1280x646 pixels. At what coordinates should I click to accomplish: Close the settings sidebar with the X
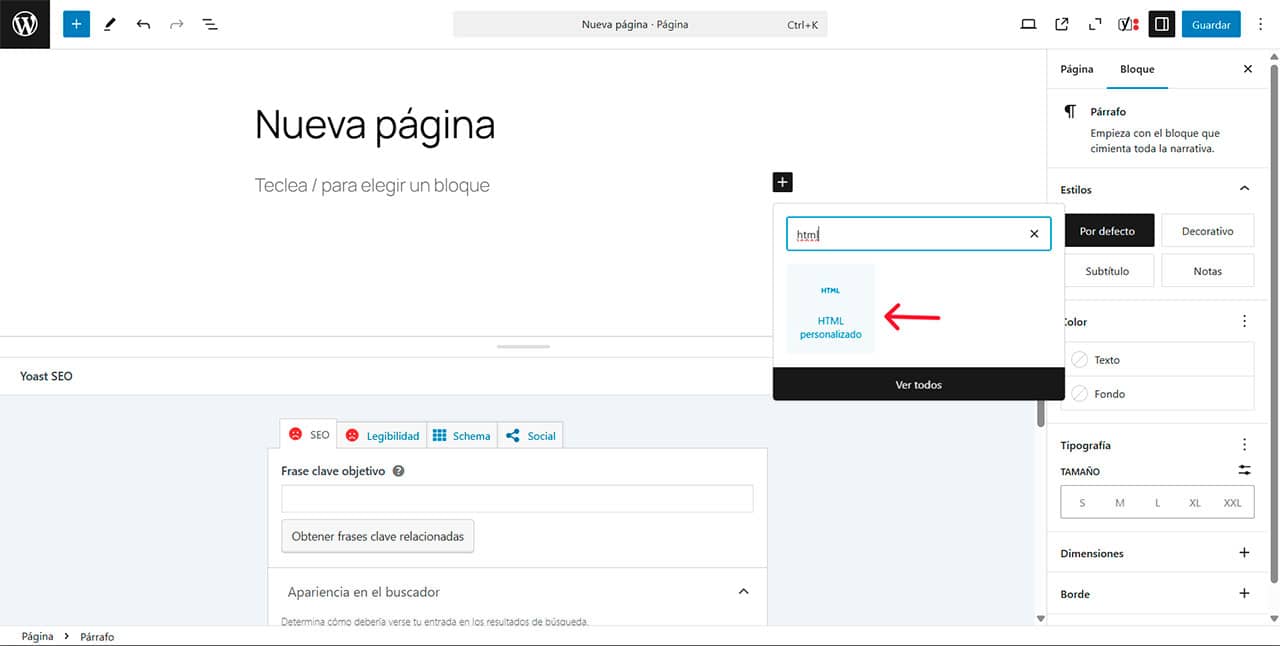[x=1247, y=69]
